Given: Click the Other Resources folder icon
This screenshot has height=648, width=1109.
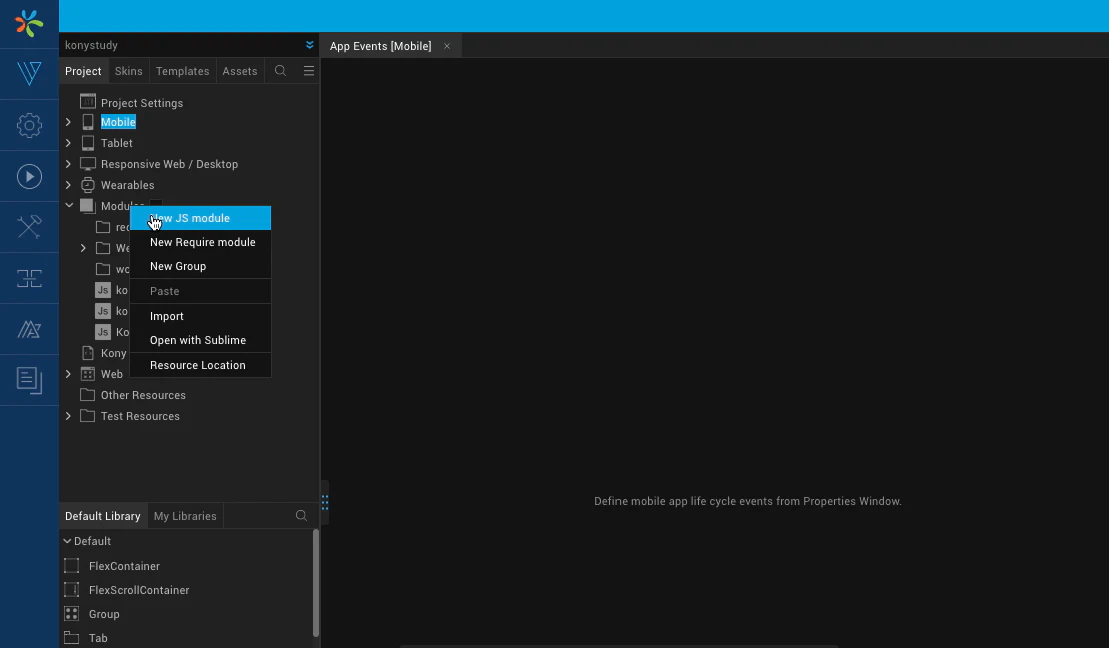Looking at the screenshot, I should click(x=88, y=395).
